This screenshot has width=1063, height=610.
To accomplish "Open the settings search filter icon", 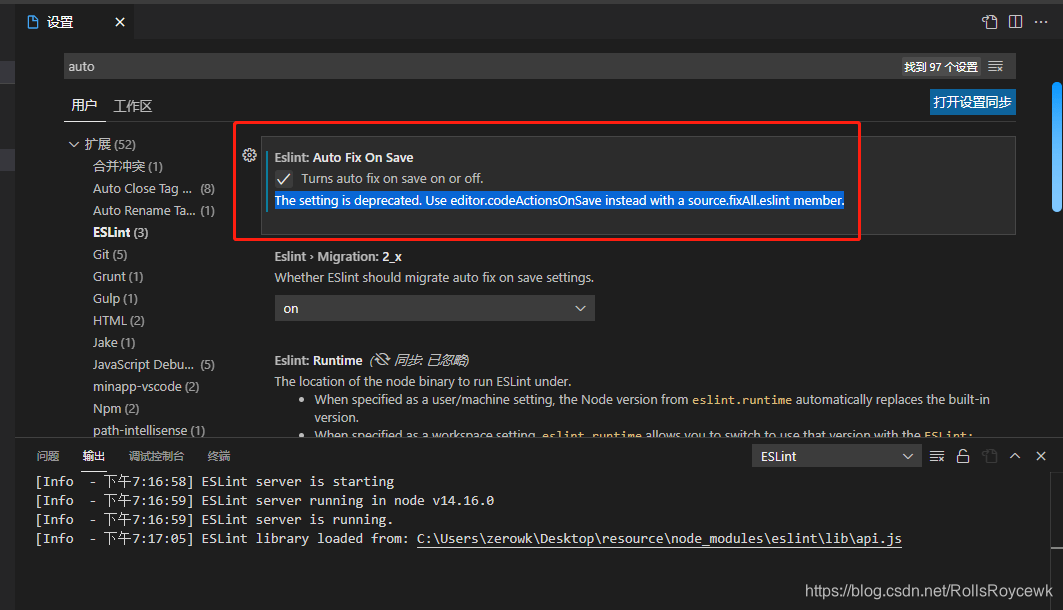I will (x=995, y=66).
